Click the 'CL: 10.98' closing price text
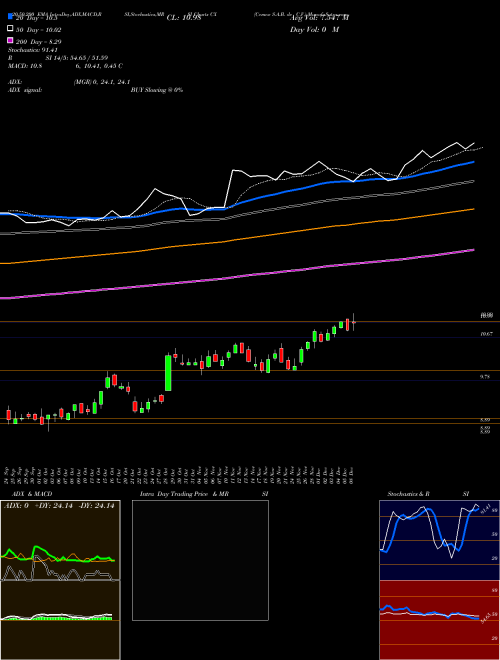This screenshot has width=500, height=660. coord(182,18)
